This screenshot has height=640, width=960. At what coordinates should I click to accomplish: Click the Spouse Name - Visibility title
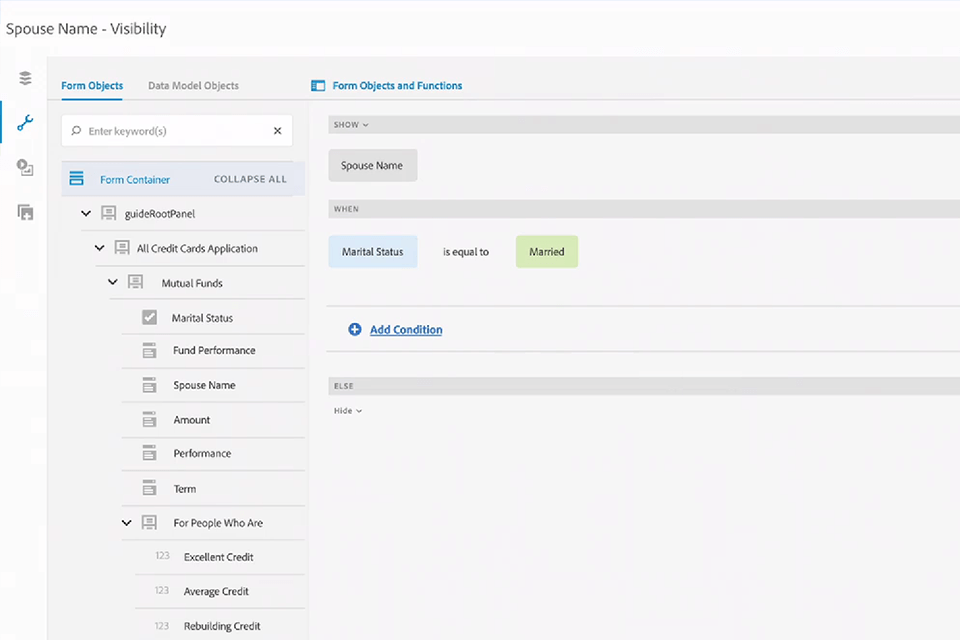pos(86,29)
